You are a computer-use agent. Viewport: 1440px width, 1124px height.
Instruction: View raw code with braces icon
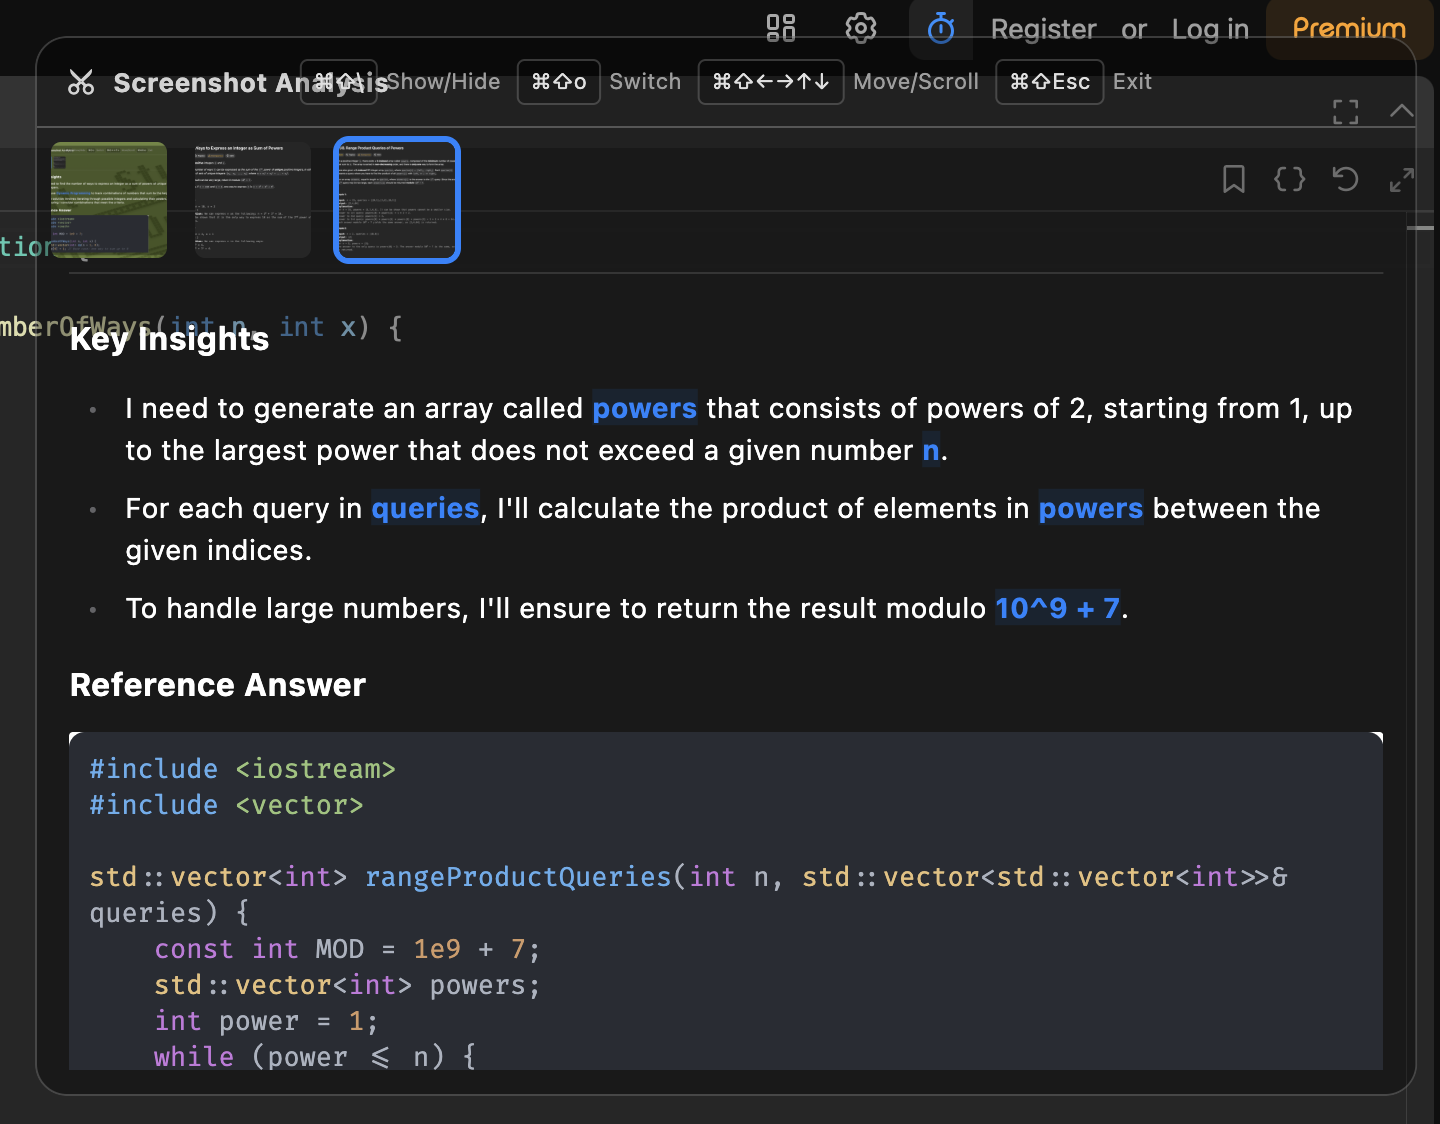click(x=1289, y=180)
